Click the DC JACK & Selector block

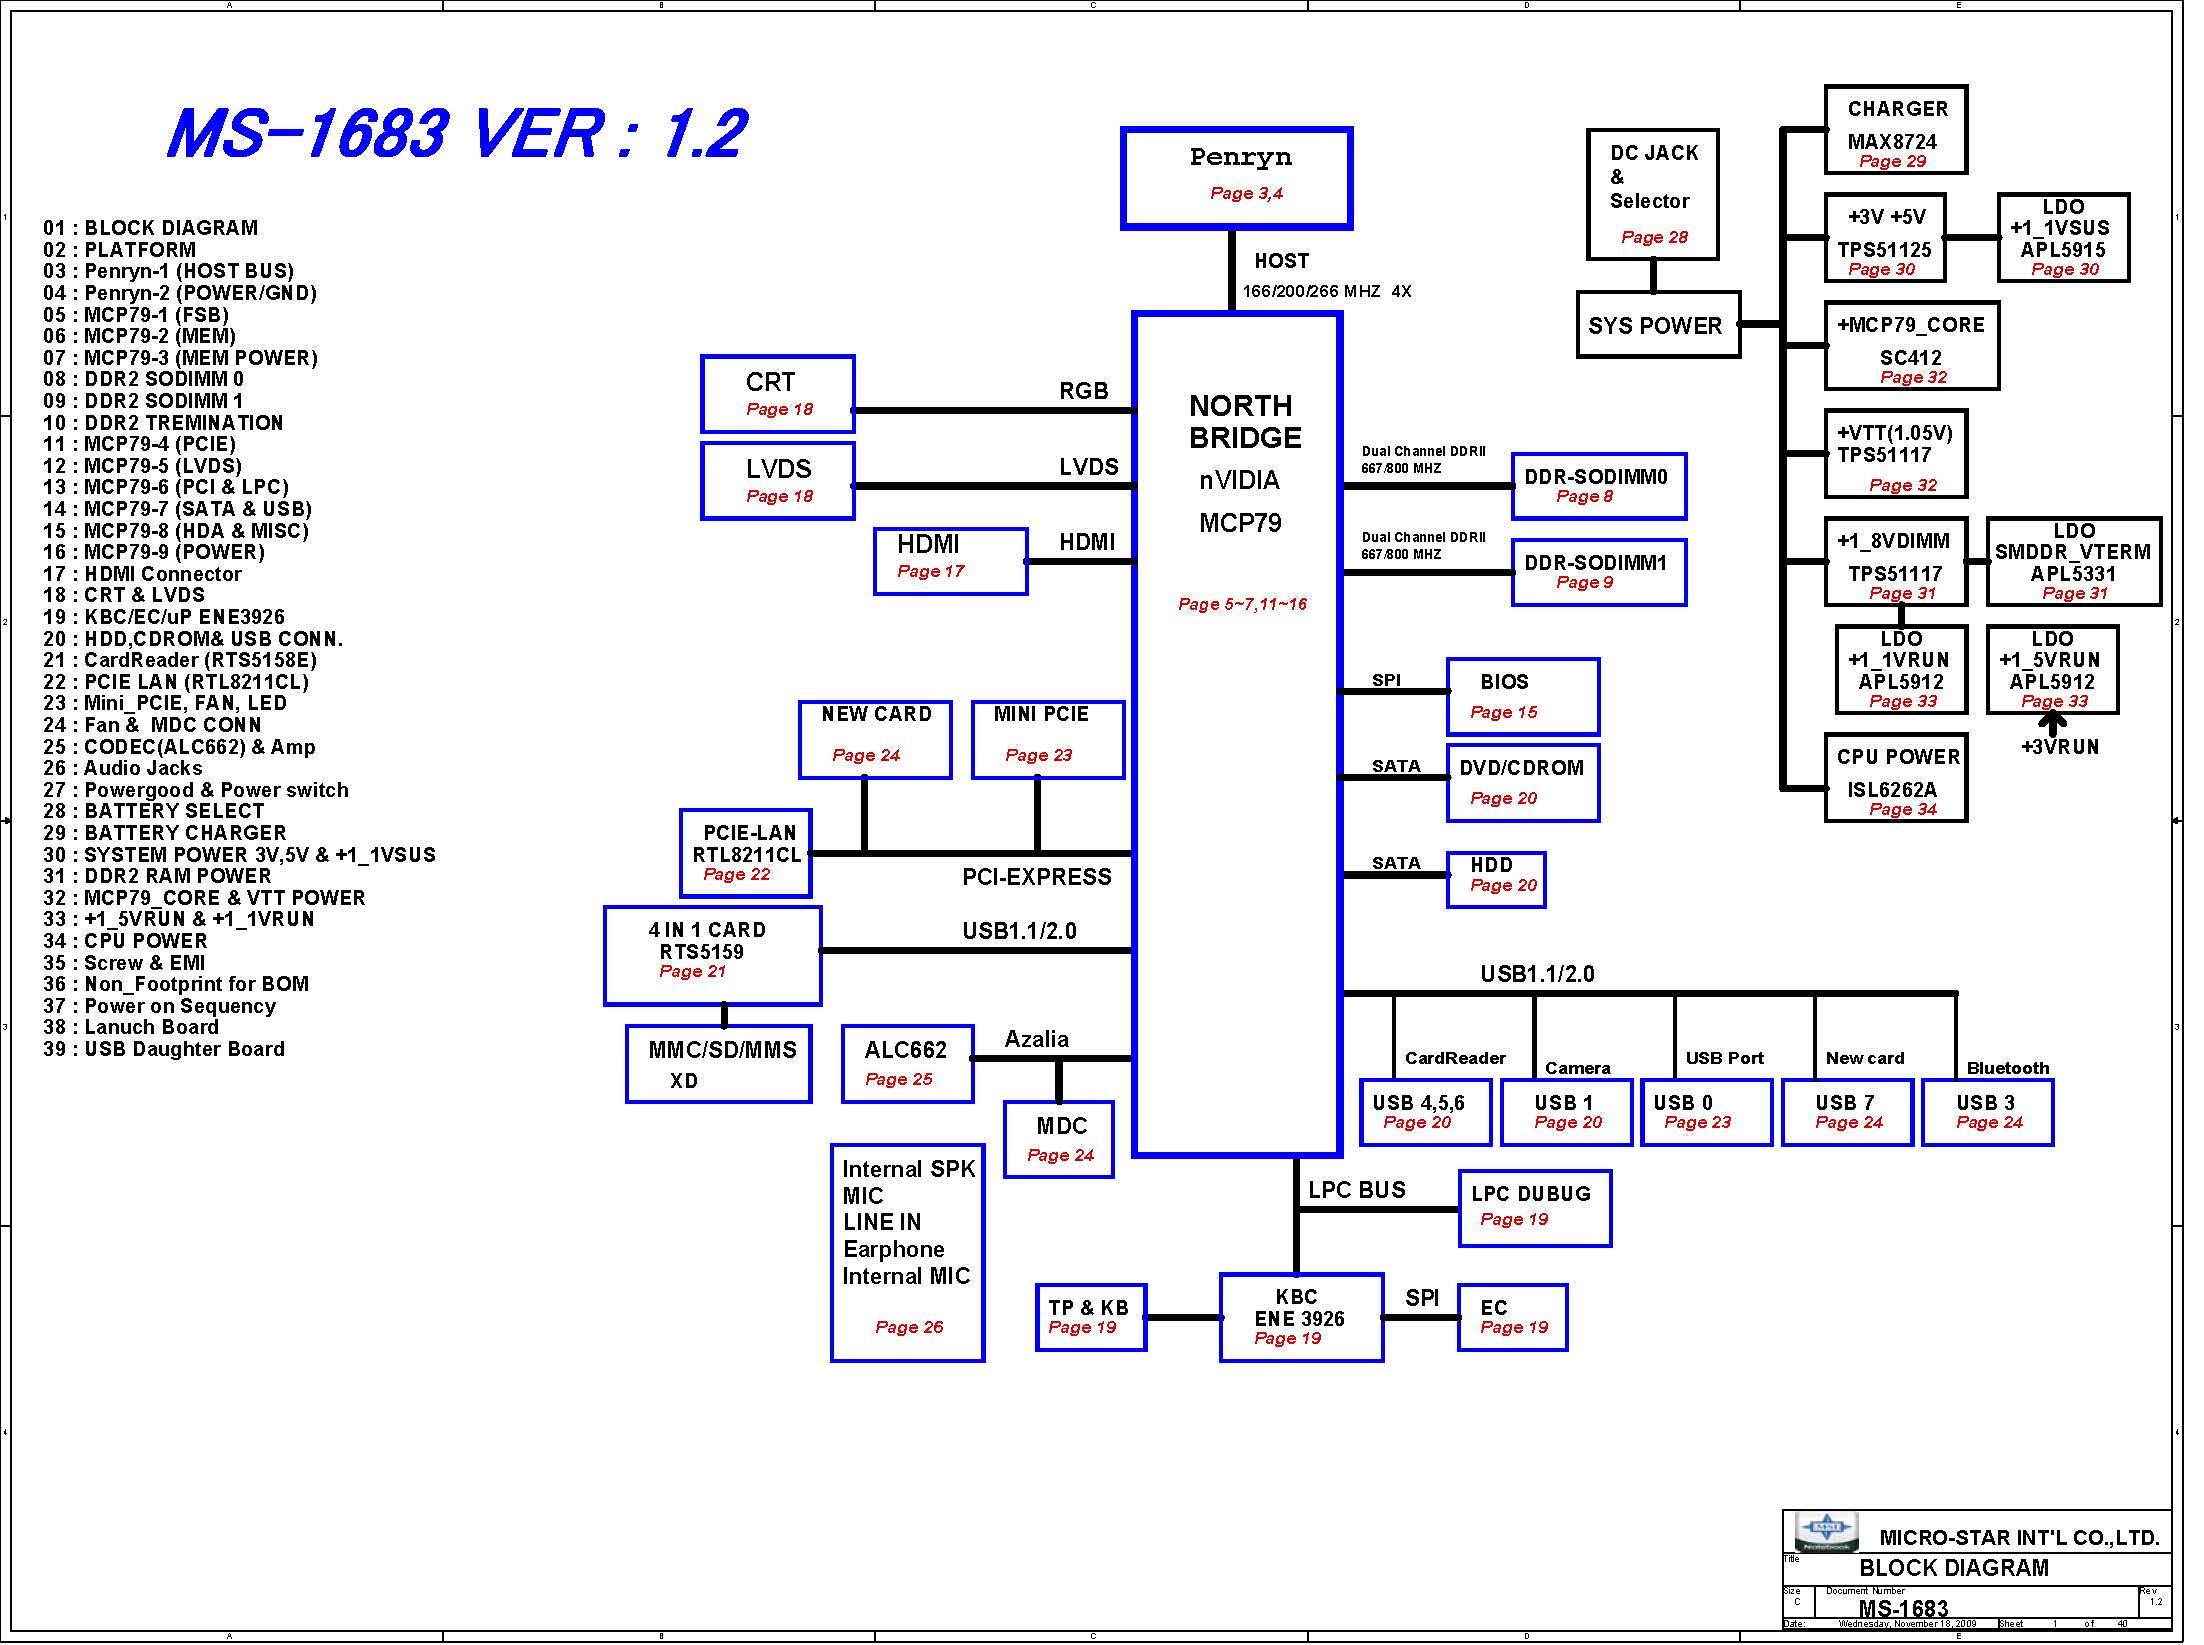pyautogui.click(x=1652, y=194)
